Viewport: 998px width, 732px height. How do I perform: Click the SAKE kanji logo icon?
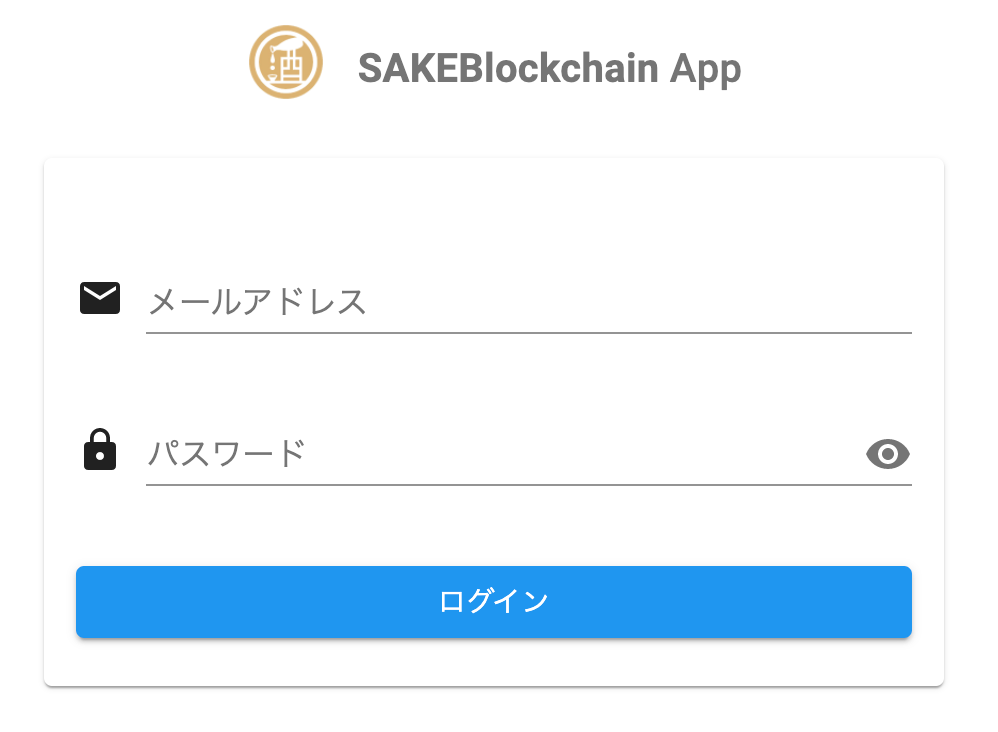click(x=285, y=62)
